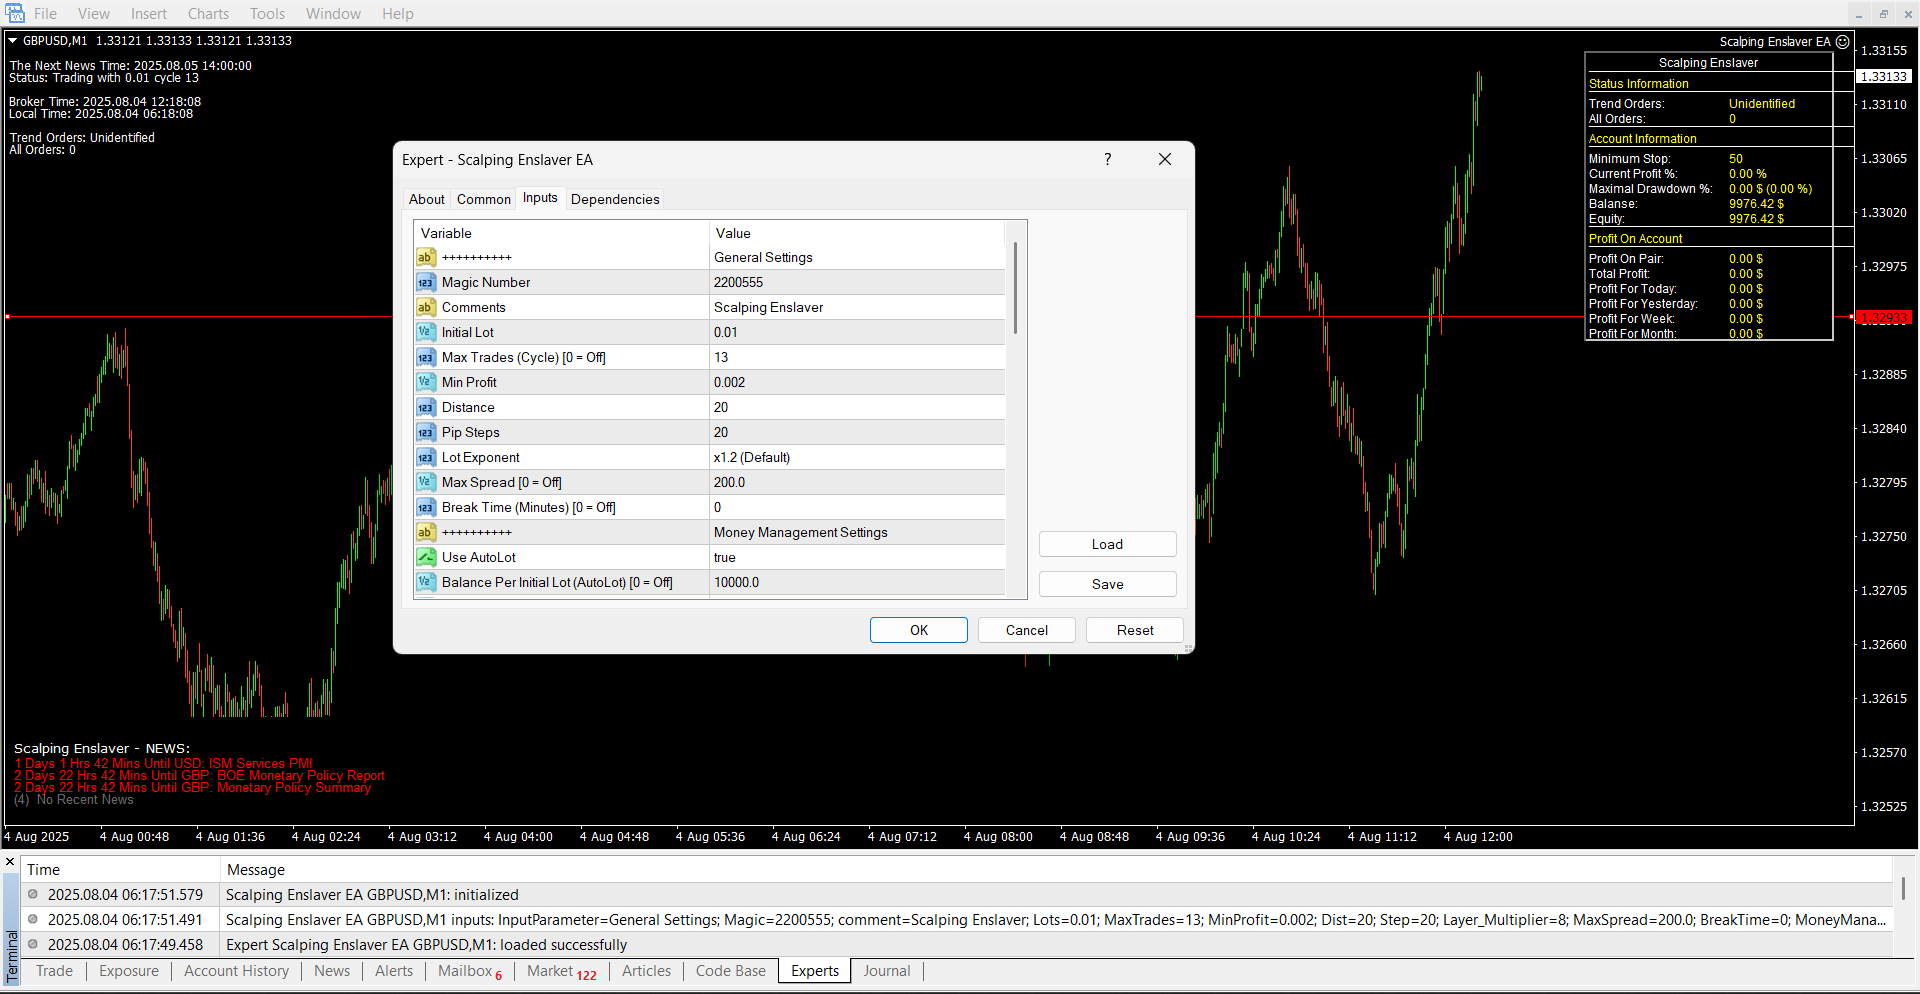Screen dimensions: 1920x994
Task: Close the Terminal panel with X icon
Action: pos(10,862)
